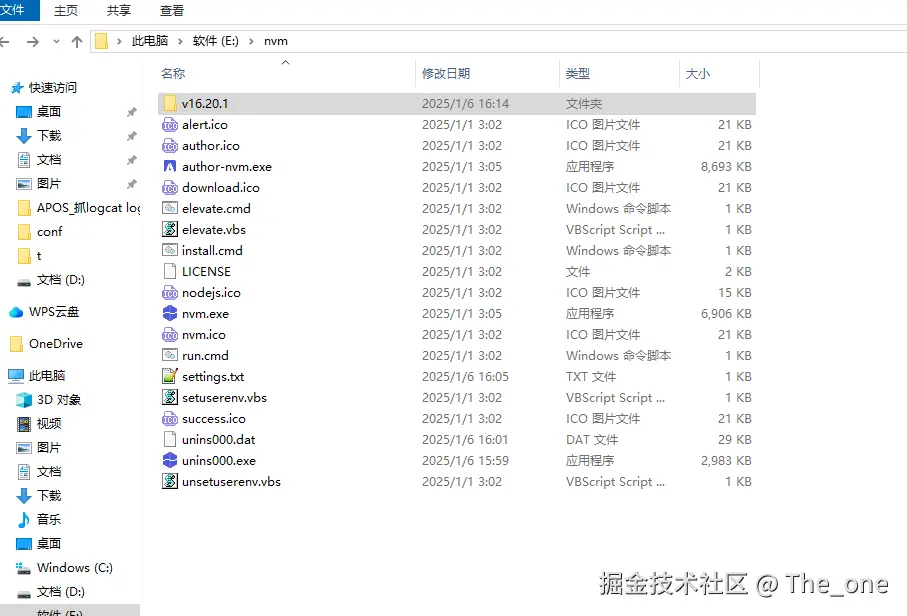The image size is (907, 616).
Task: Click the install.cmd script icon
Action: click(x=170, y=250)
